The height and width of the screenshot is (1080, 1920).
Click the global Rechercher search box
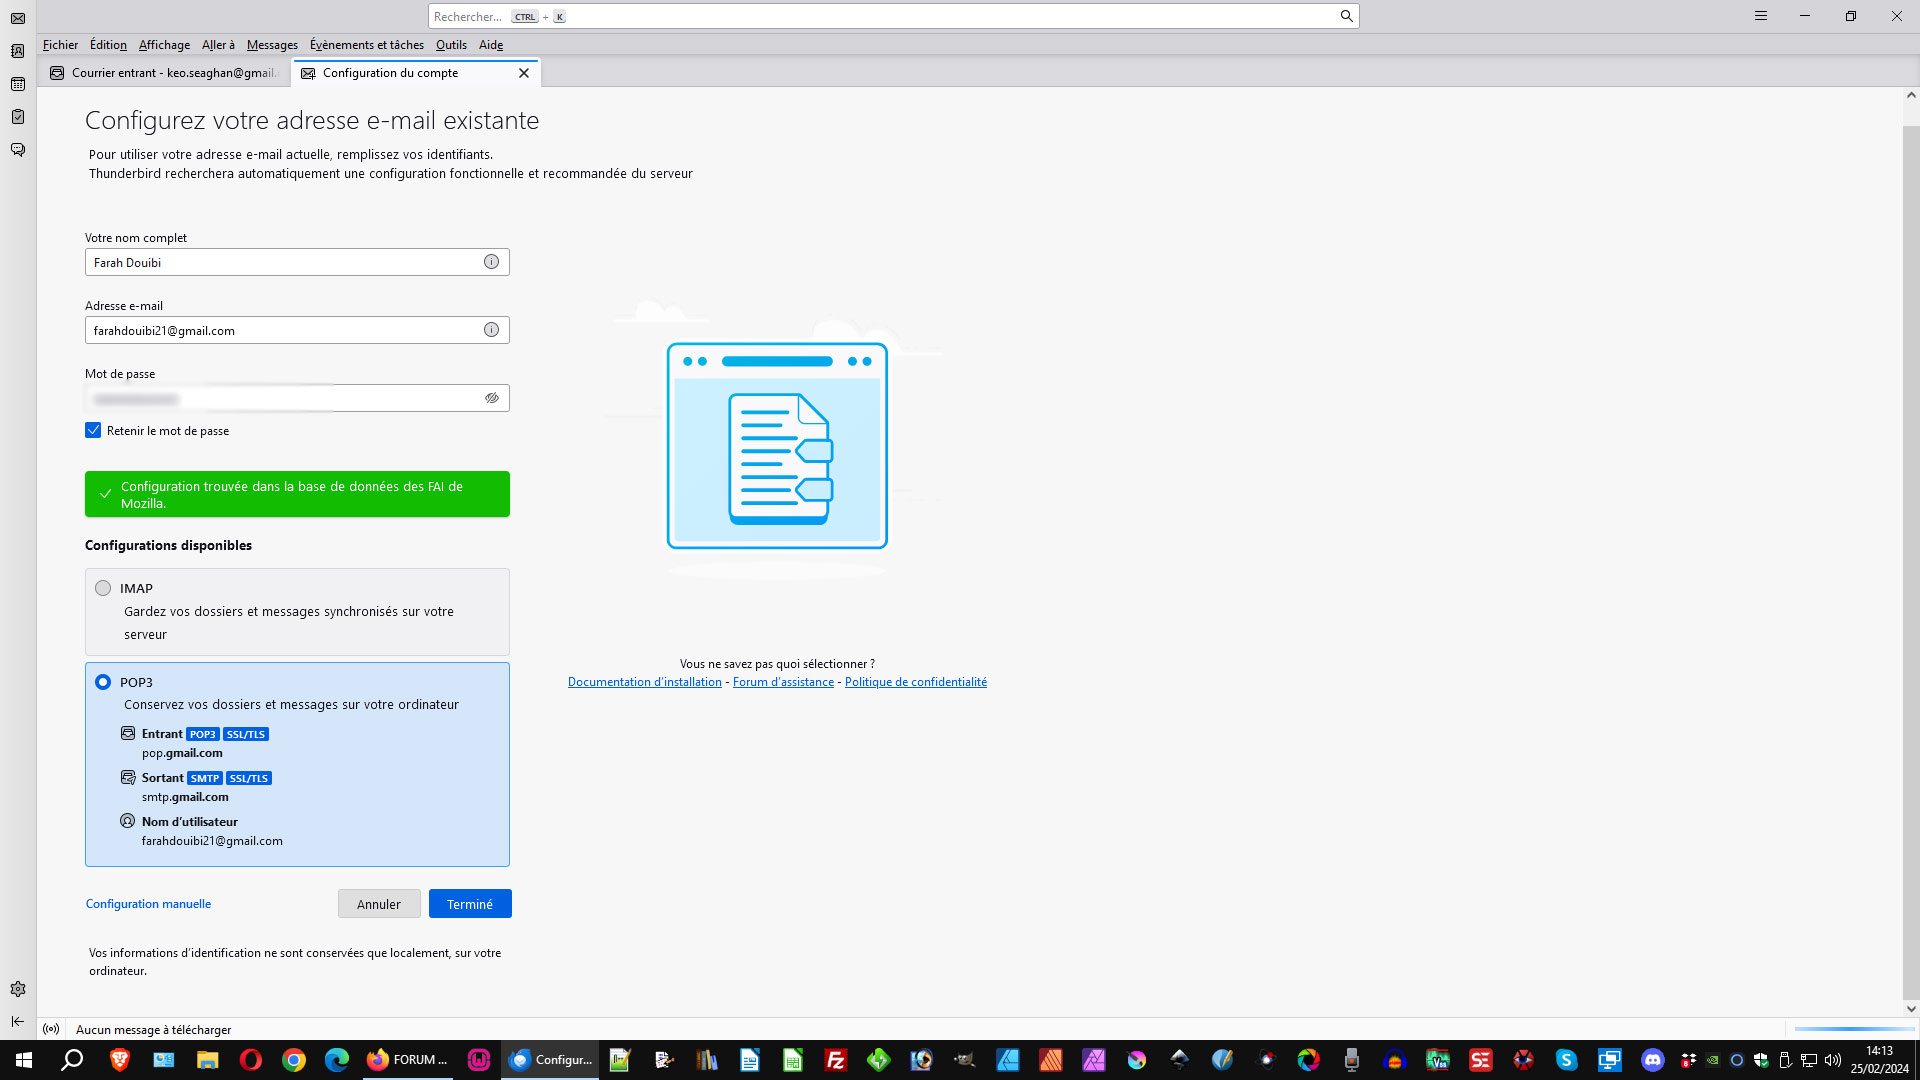[893, 16]
